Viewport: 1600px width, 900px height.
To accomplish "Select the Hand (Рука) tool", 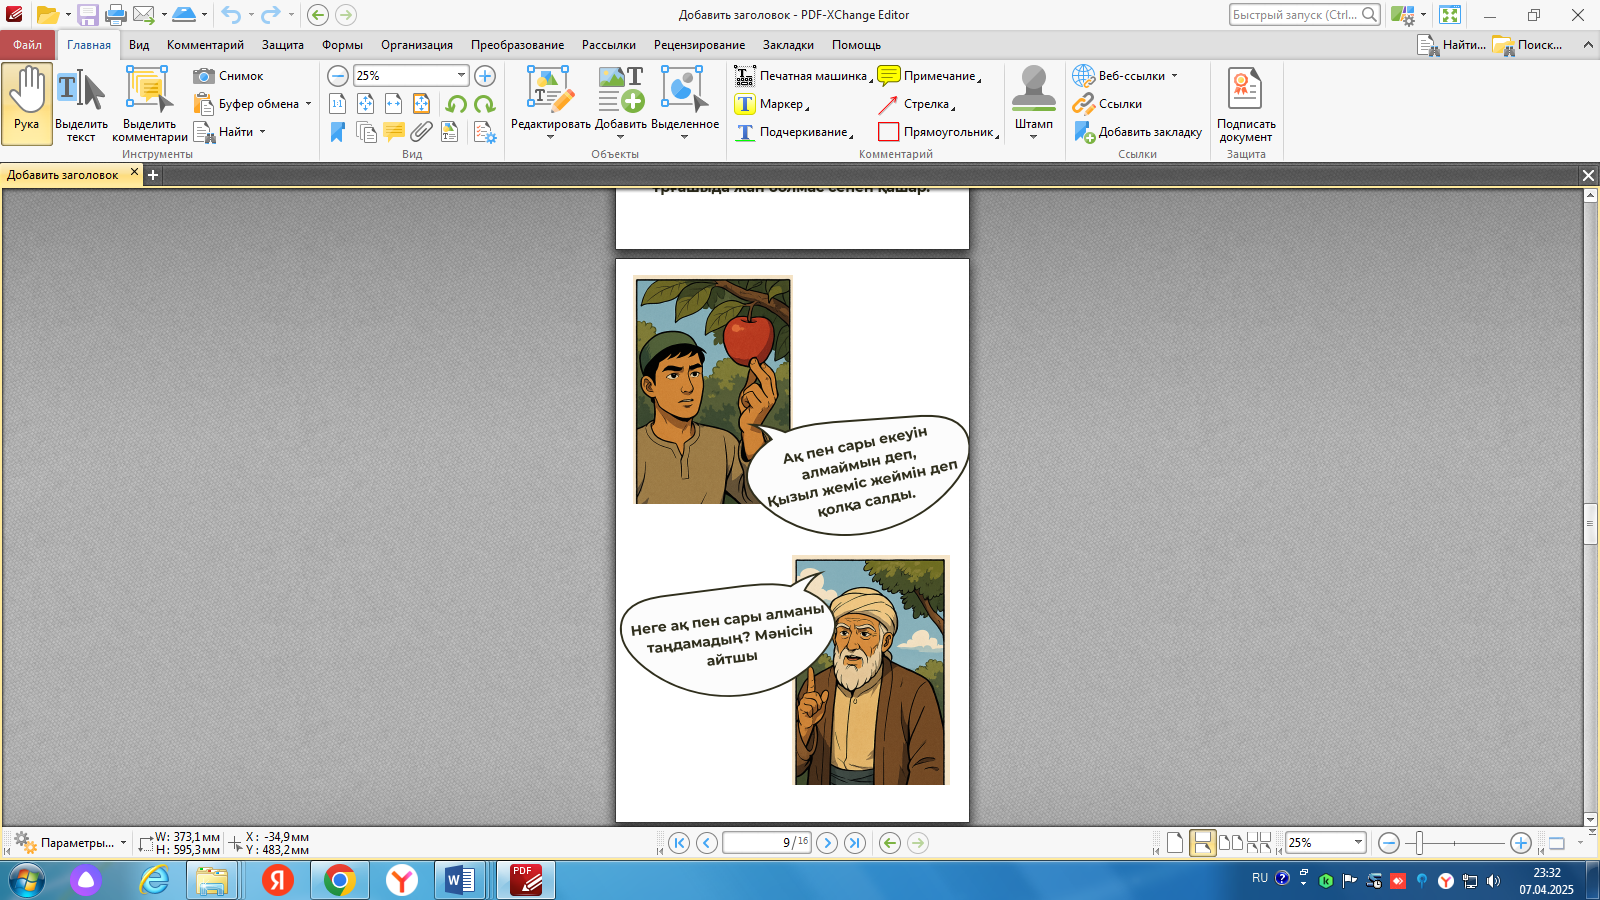I will (x=27, y=103).
